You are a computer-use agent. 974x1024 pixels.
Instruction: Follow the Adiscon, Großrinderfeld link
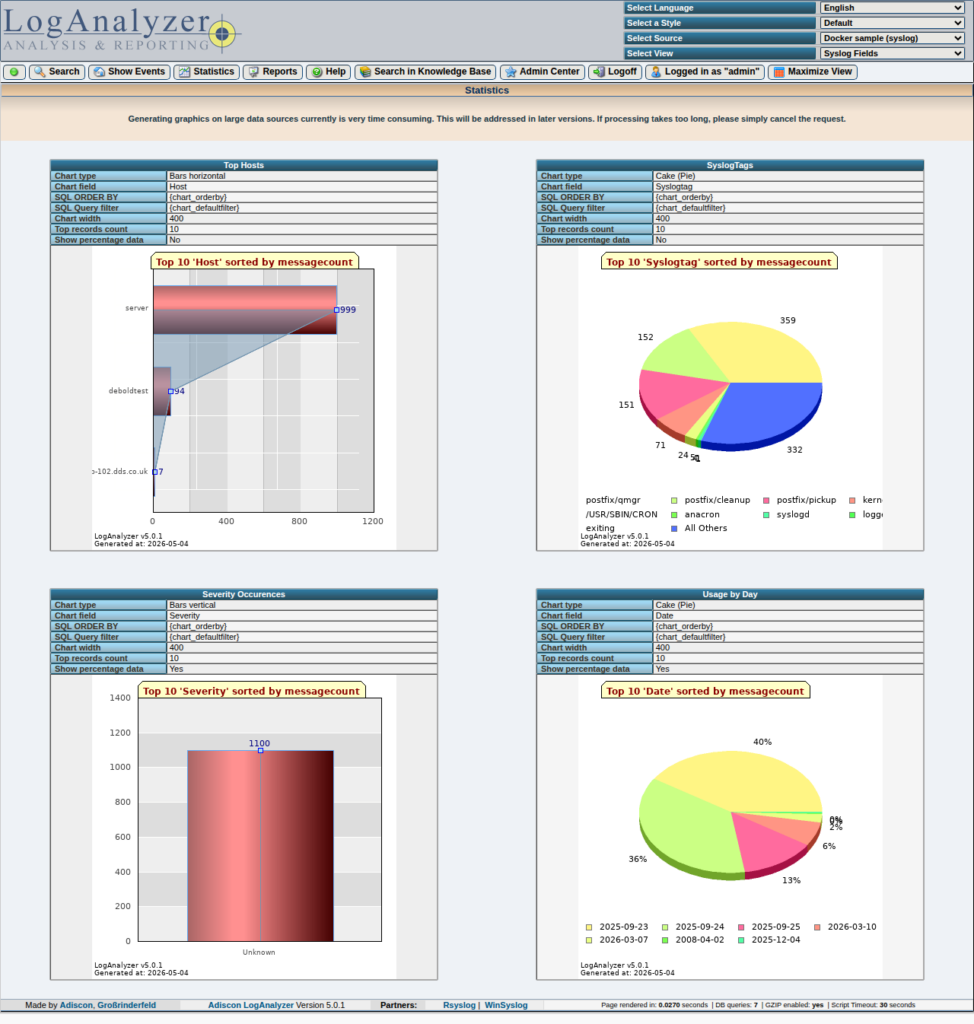point(108,1005)
